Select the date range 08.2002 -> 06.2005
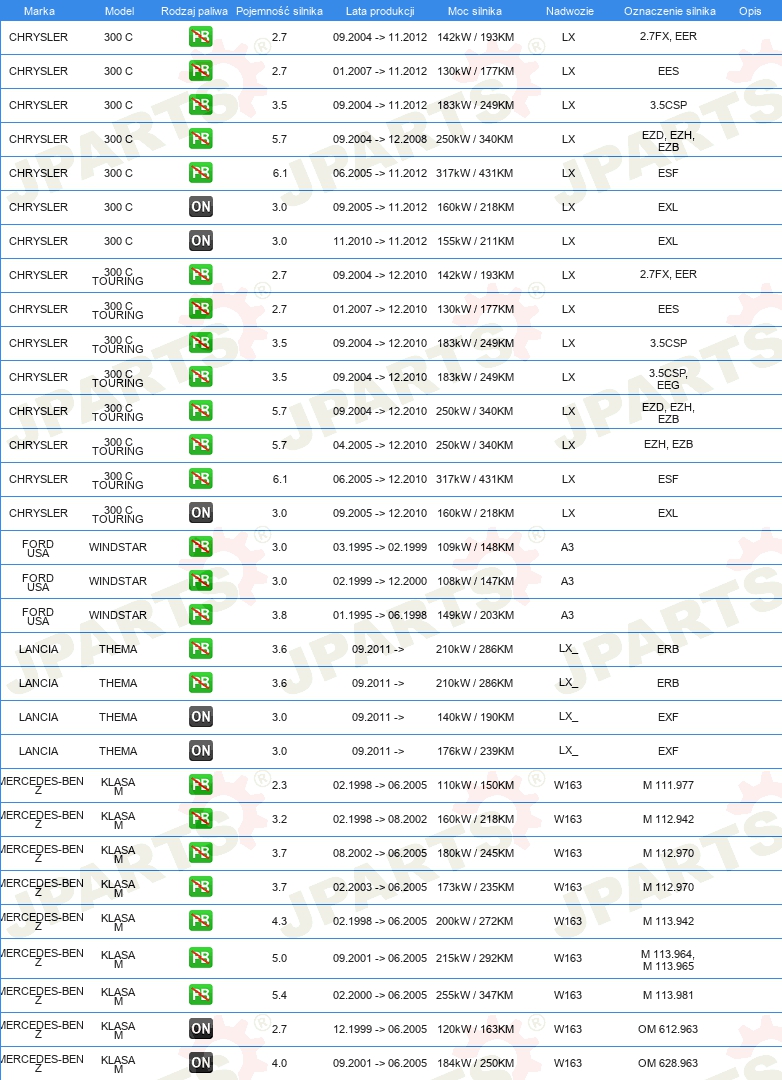 click(x=380, y=853)
